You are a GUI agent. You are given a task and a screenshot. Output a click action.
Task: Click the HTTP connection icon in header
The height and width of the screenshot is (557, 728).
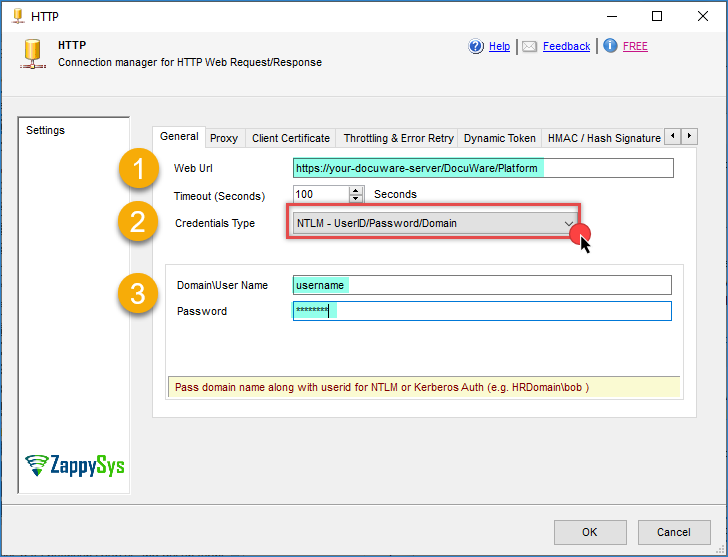point(32,53)
